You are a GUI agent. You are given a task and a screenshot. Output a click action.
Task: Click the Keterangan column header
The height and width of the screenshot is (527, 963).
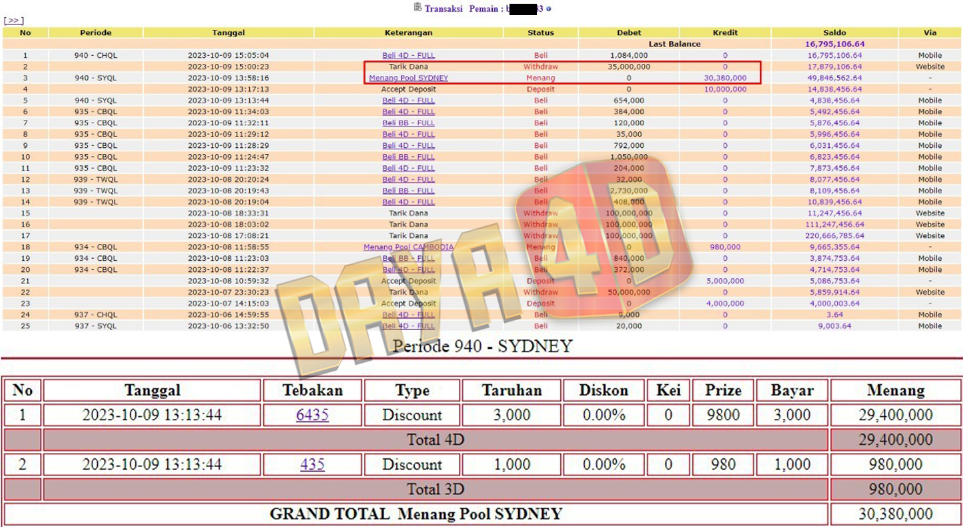point(408,33)
